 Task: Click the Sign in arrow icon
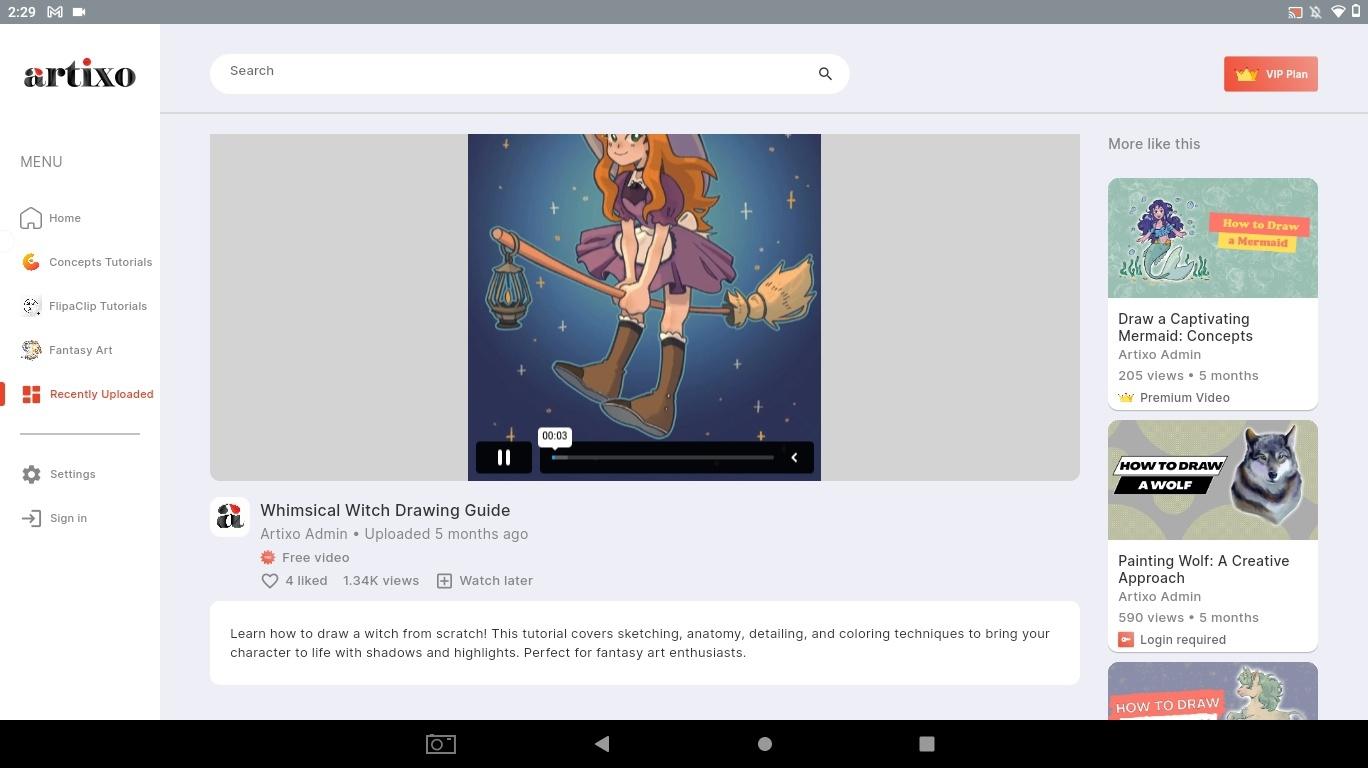coord(32,518)
